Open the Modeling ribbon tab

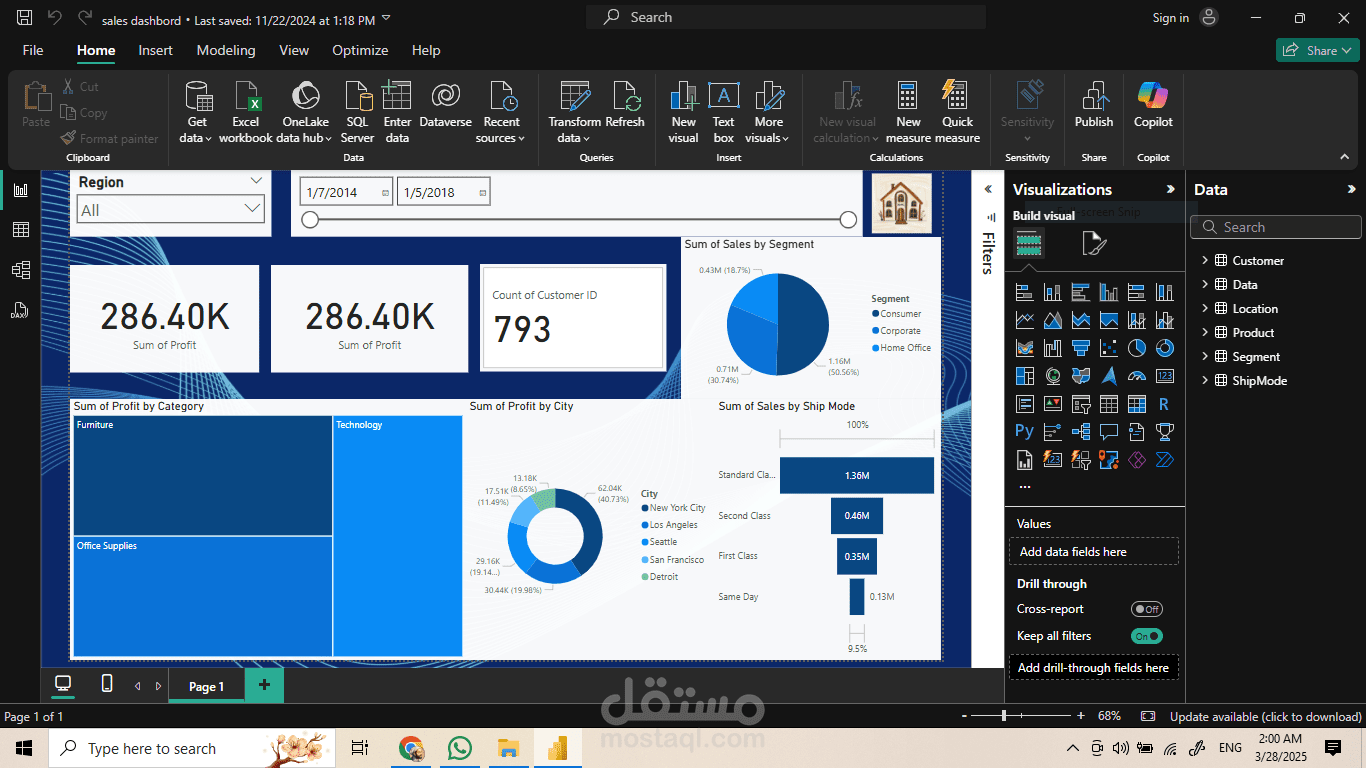(x=226, y=50)
